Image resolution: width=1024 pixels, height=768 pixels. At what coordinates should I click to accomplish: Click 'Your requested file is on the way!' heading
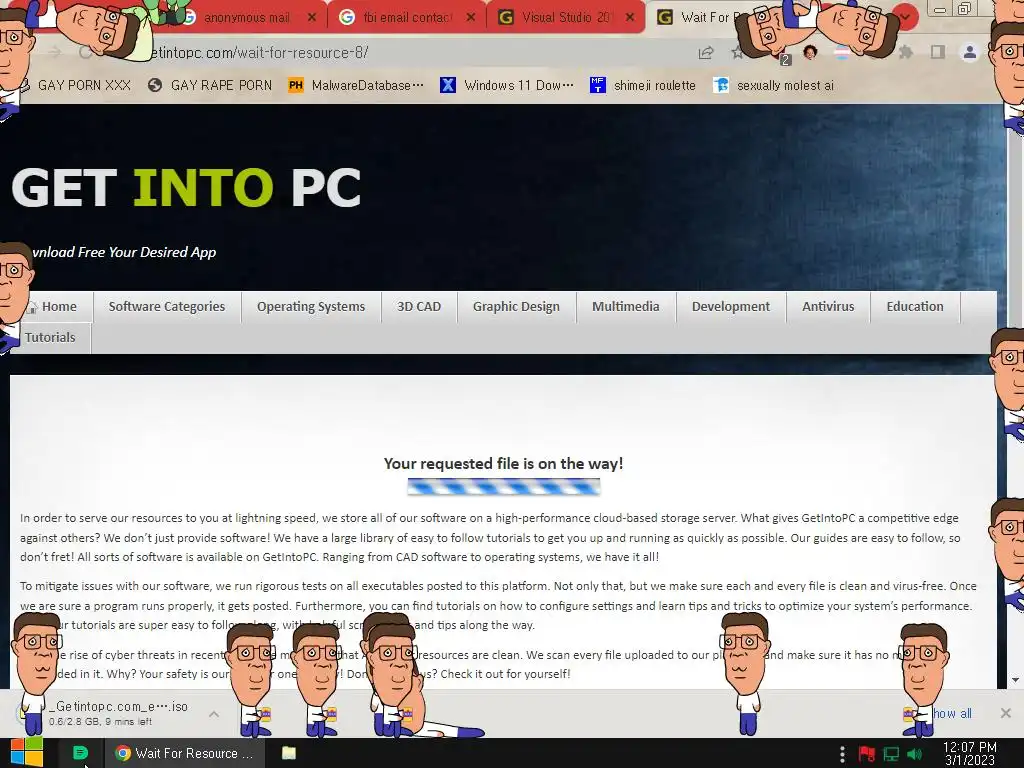(504, 464)
